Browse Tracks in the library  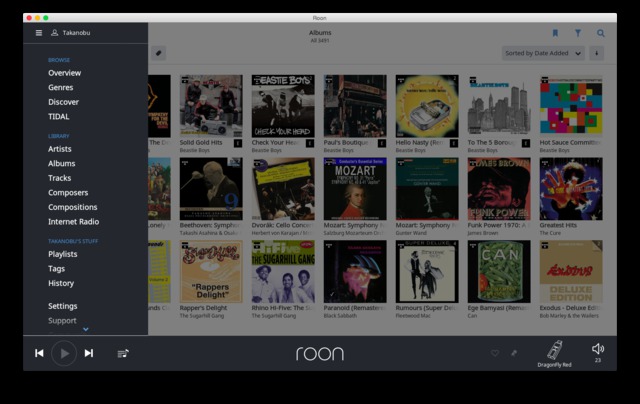click(60, 178)
